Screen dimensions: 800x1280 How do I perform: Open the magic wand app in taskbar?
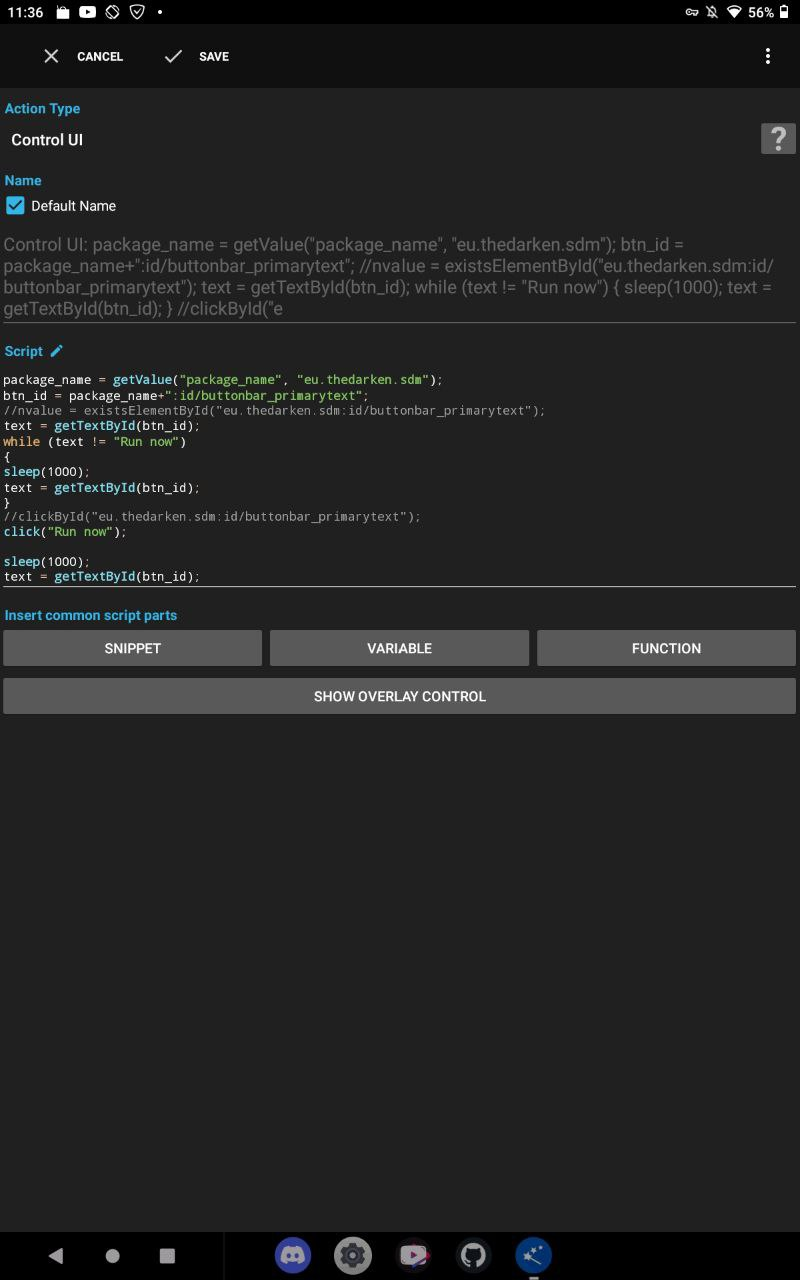533,1255
